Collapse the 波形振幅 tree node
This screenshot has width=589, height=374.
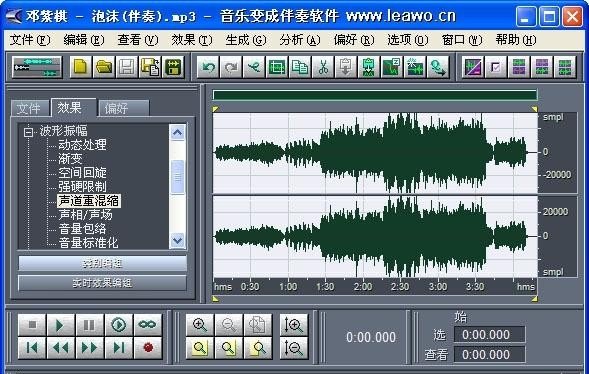point(28,132)
